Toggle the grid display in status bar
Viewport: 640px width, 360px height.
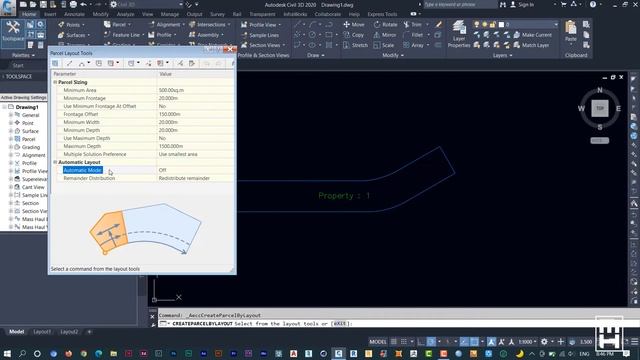click(394, 342)
